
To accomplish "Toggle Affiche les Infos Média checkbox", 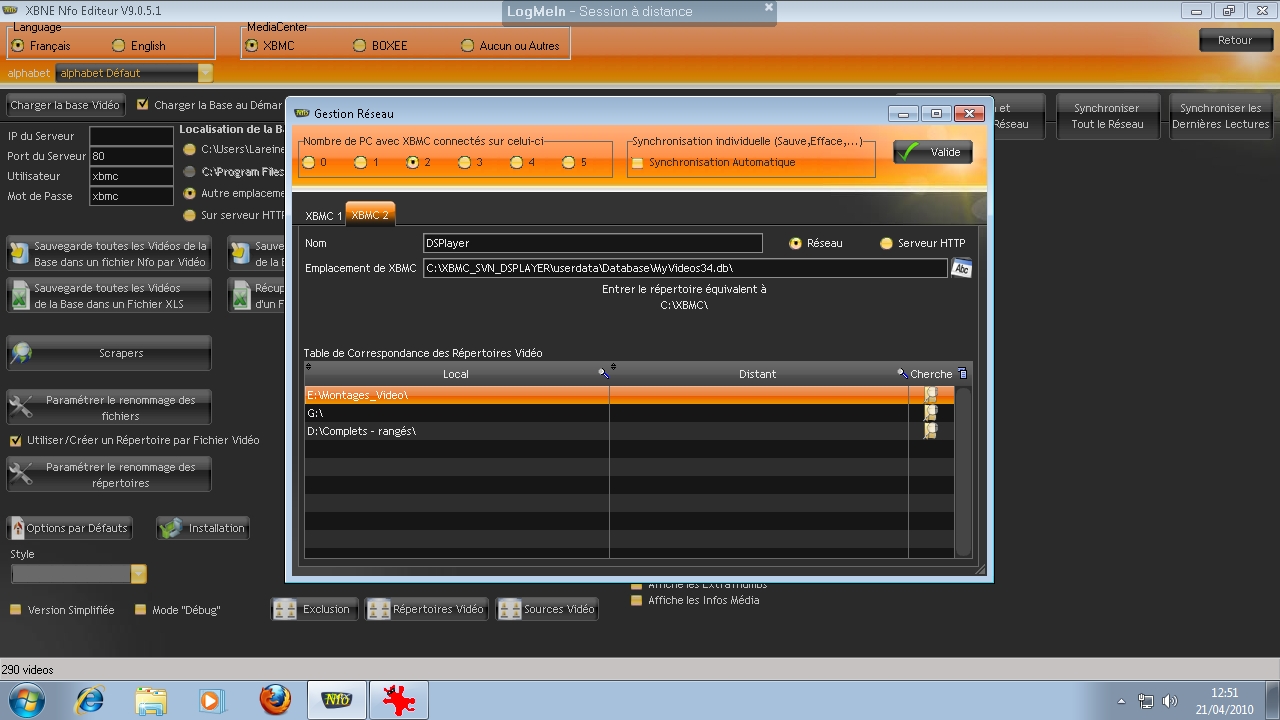I will tap(636, 600).
